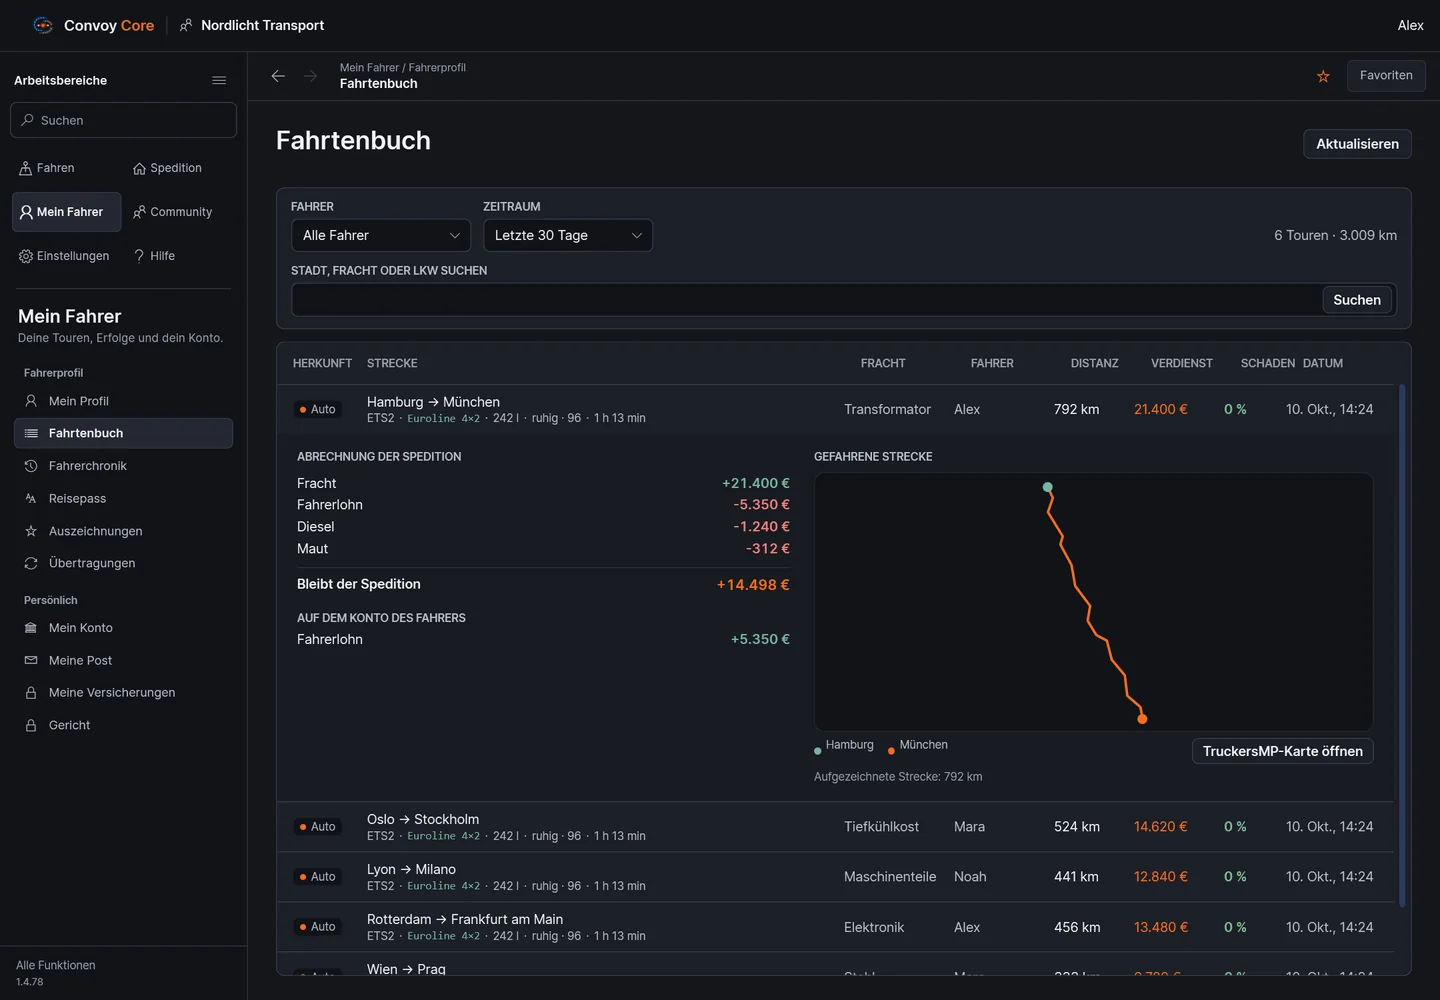Click the Convoy Core logo icon
Viewport: 1440px width, 1000px height.
43,25
